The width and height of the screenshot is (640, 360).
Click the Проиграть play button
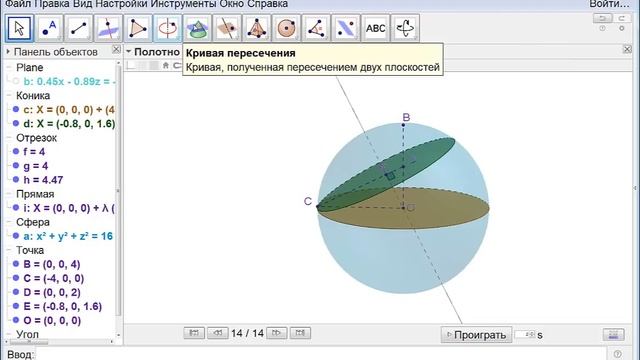476,335
